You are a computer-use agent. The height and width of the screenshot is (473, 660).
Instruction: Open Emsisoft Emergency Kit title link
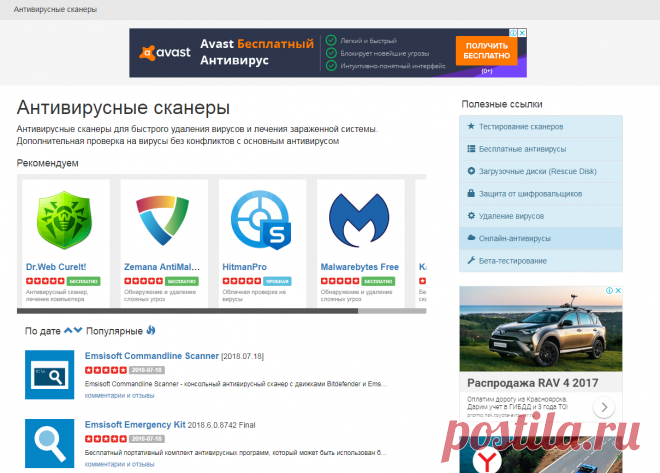135,425
